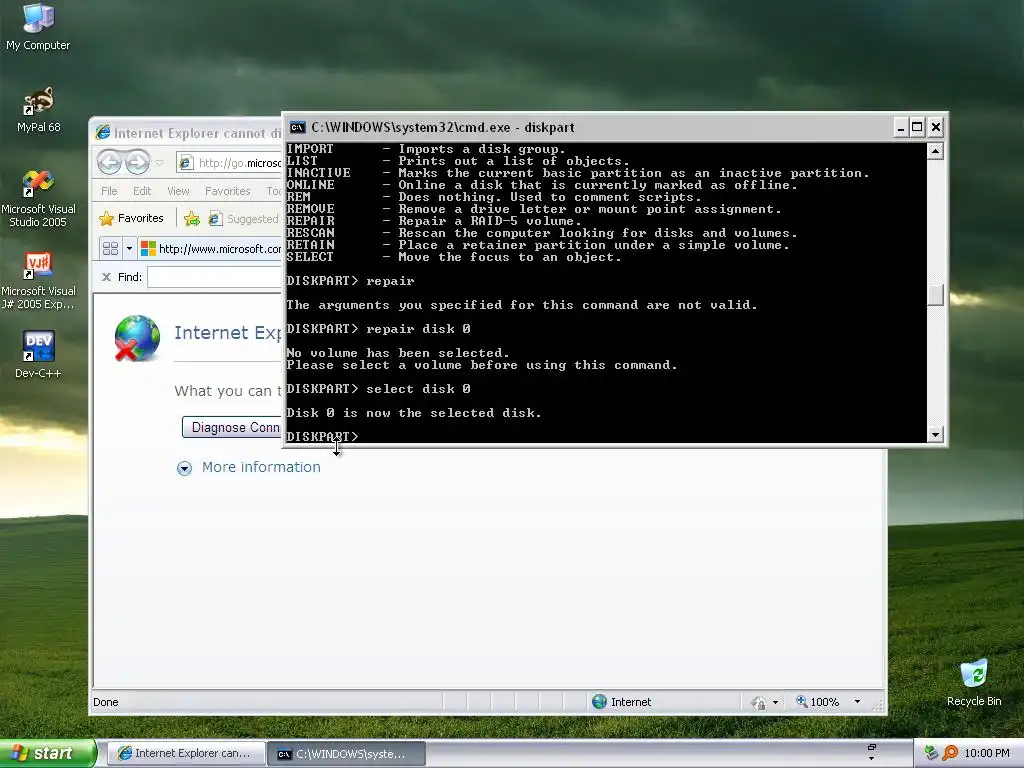1024x768 pixels.
Task: Open the recent pages dropdown arrow
Action: 159,163
